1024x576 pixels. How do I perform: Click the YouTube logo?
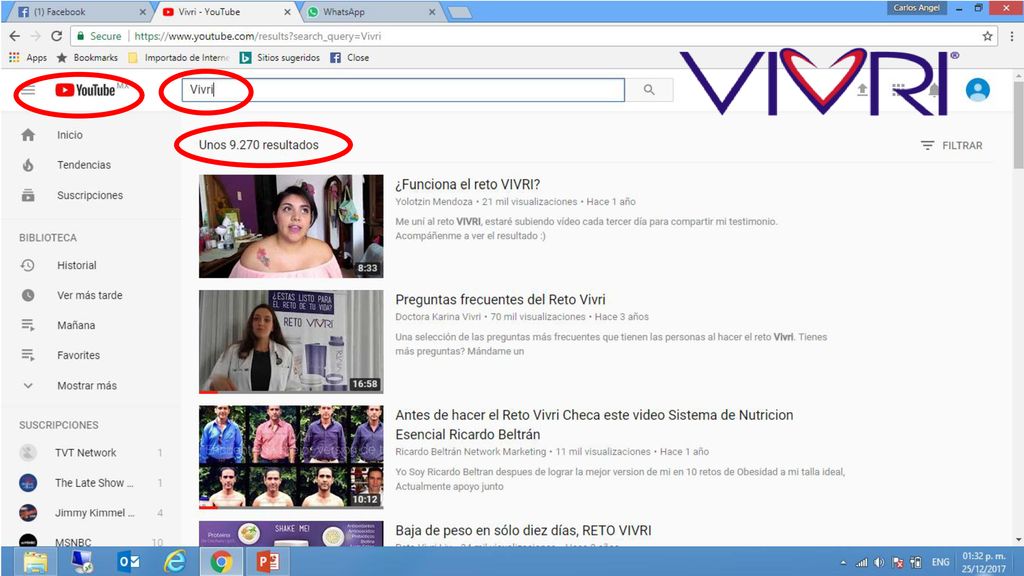[x=86, y=90]
